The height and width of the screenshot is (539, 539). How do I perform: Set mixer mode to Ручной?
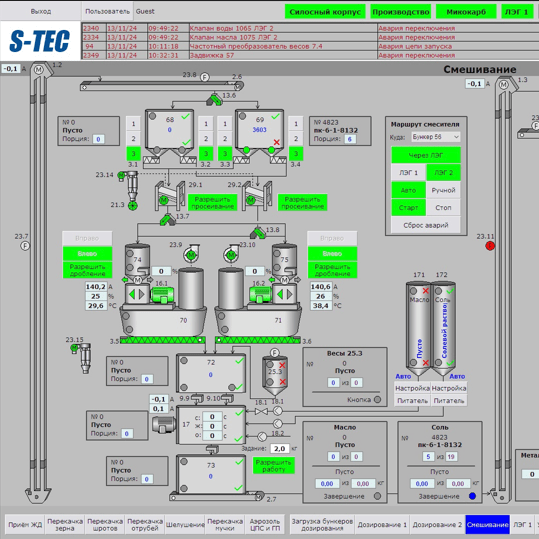coord(443,190)
